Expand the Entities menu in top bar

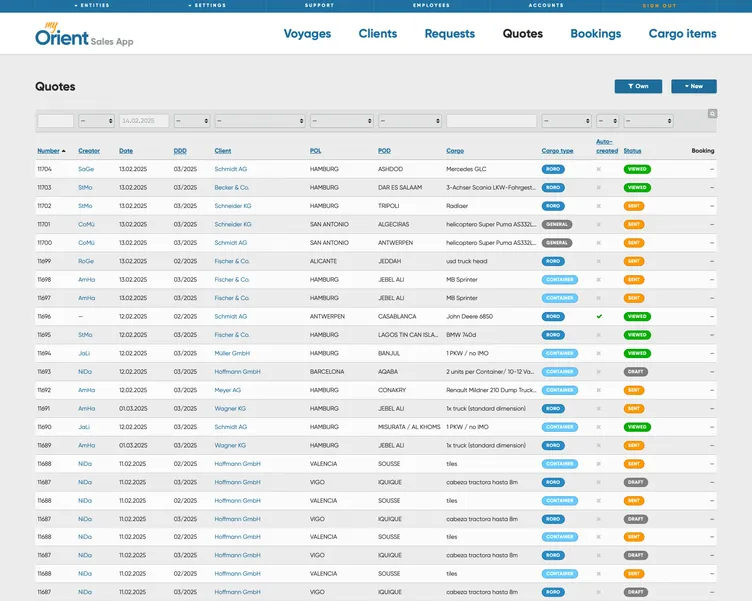coord(92,5)
